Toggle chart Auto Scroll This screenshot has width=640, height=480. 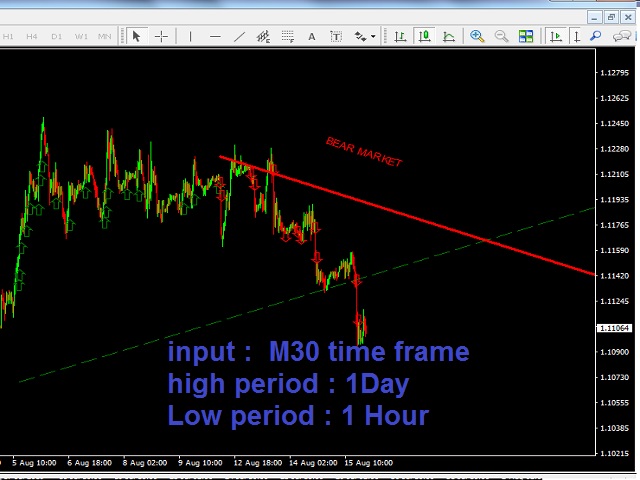[556, 36]
